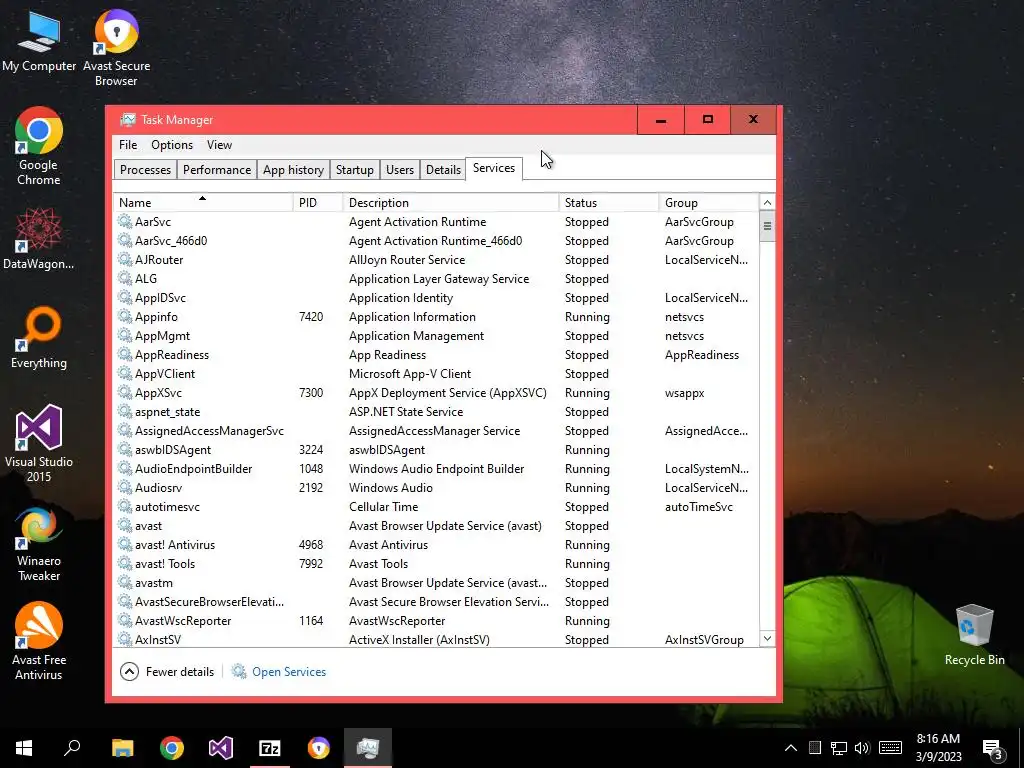Screen dimensions: 1024x768
Task: Launch Visual Studio 2015 from the desktop
Action: 39,443
